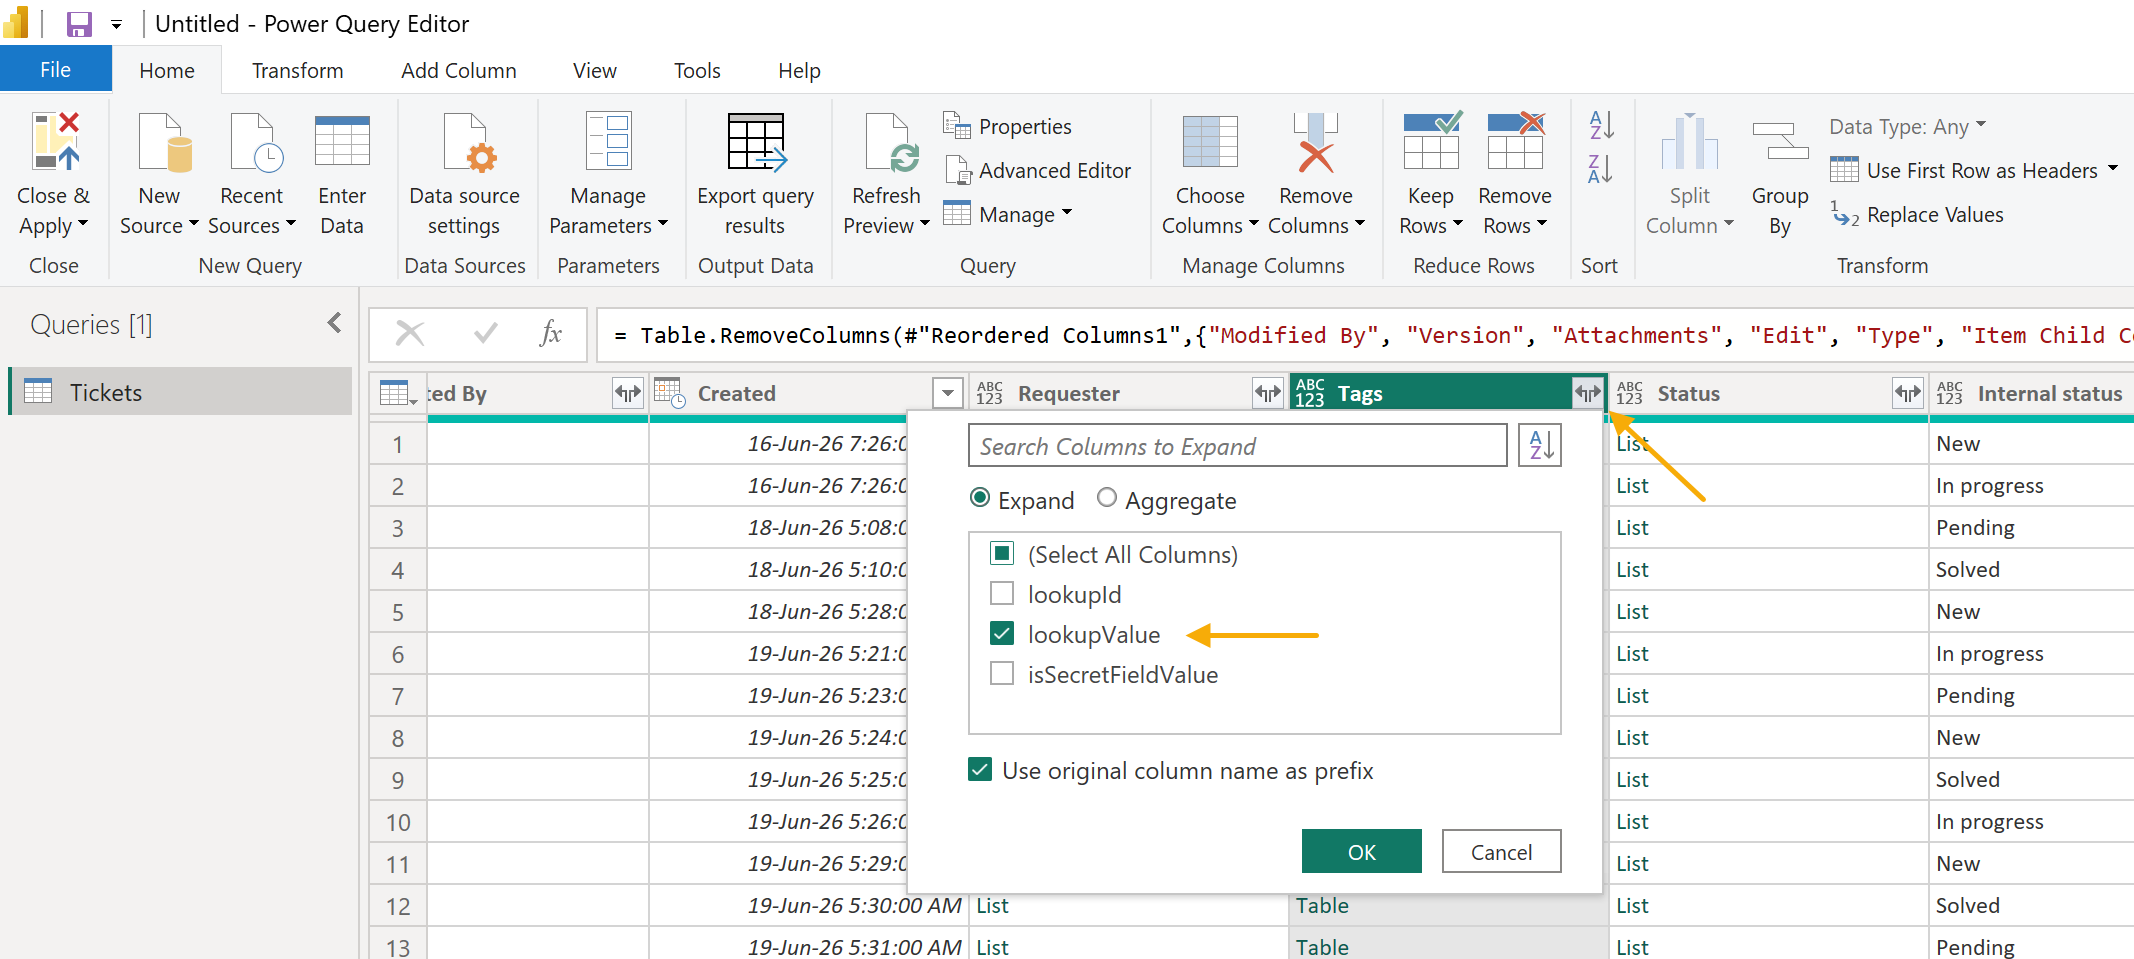Click Cancel in expand dialog
The image size is (2134, 959).
1501,851
